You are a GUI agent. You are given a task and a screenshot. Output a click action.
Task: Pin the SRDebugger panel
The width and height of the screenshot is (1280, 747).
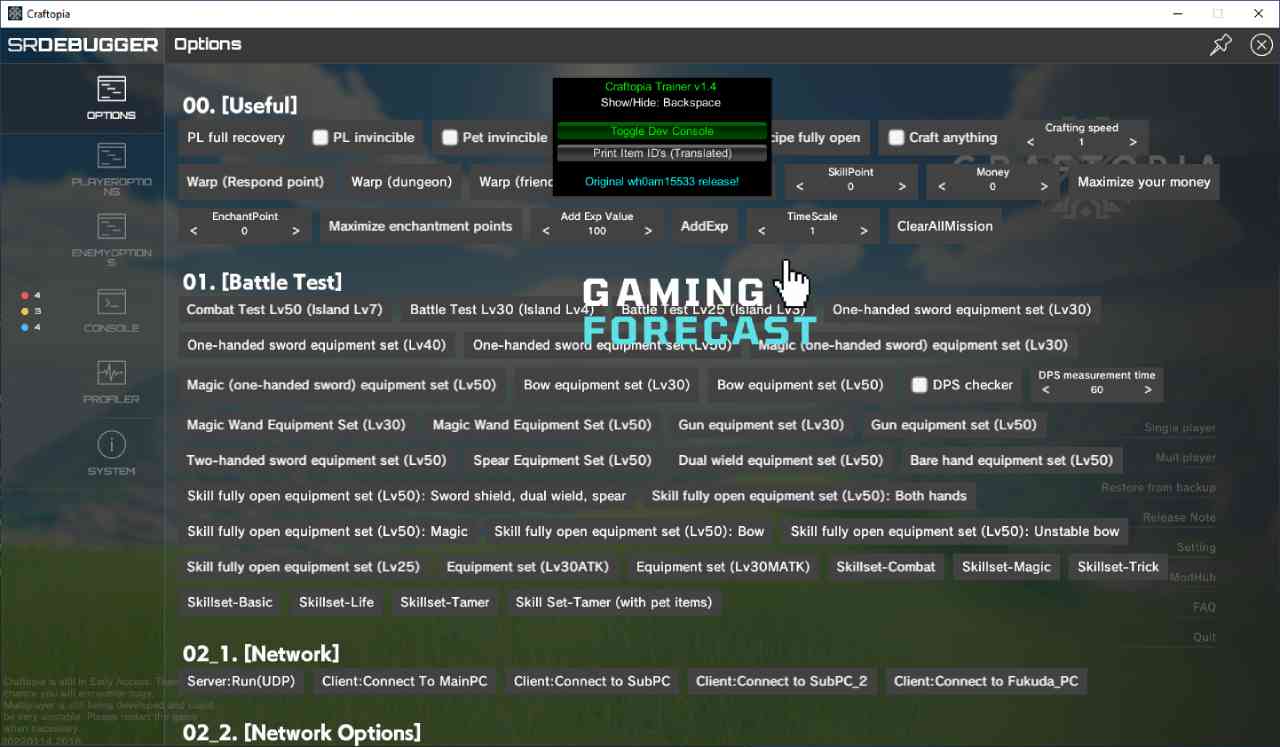[1221, 45]
